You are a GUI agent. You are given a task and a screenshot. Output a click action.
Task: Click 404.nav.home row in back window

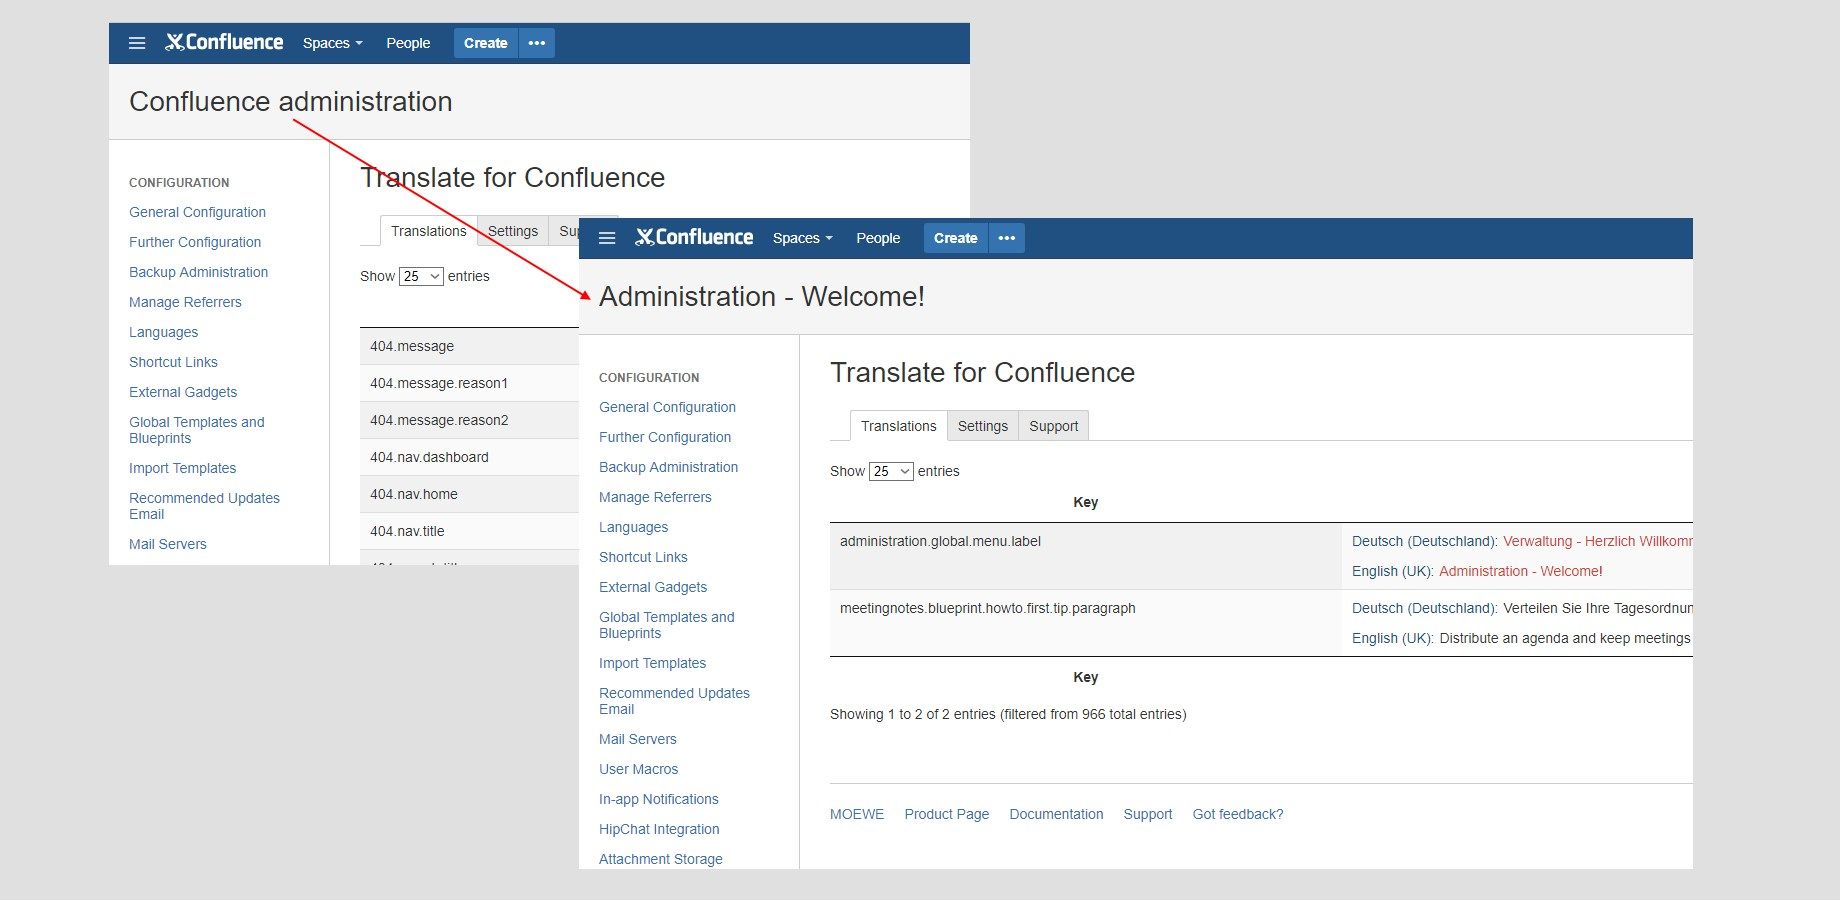[469, 494]
